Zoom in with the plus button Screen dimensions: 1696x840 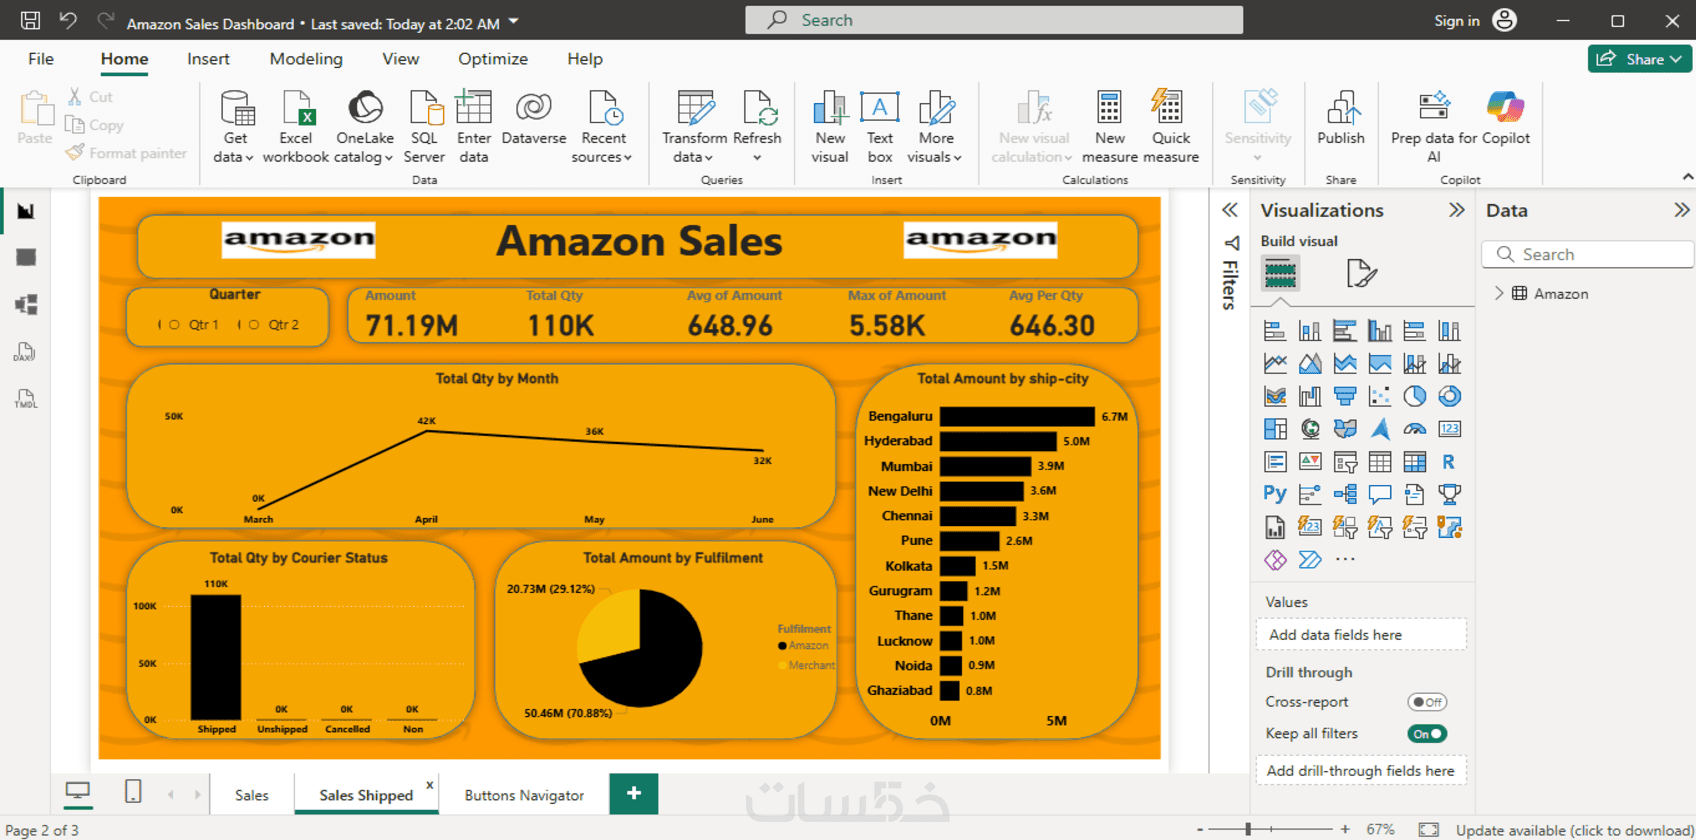pos(1345,829)
